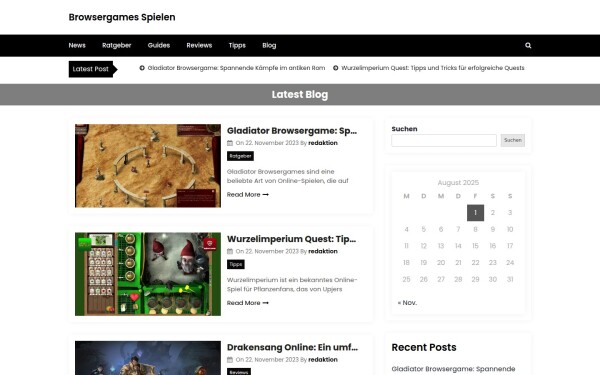The width and height of the screenshot is (600, 375).
Task: Open the Tipps menu item
Action: pos(237,46)
